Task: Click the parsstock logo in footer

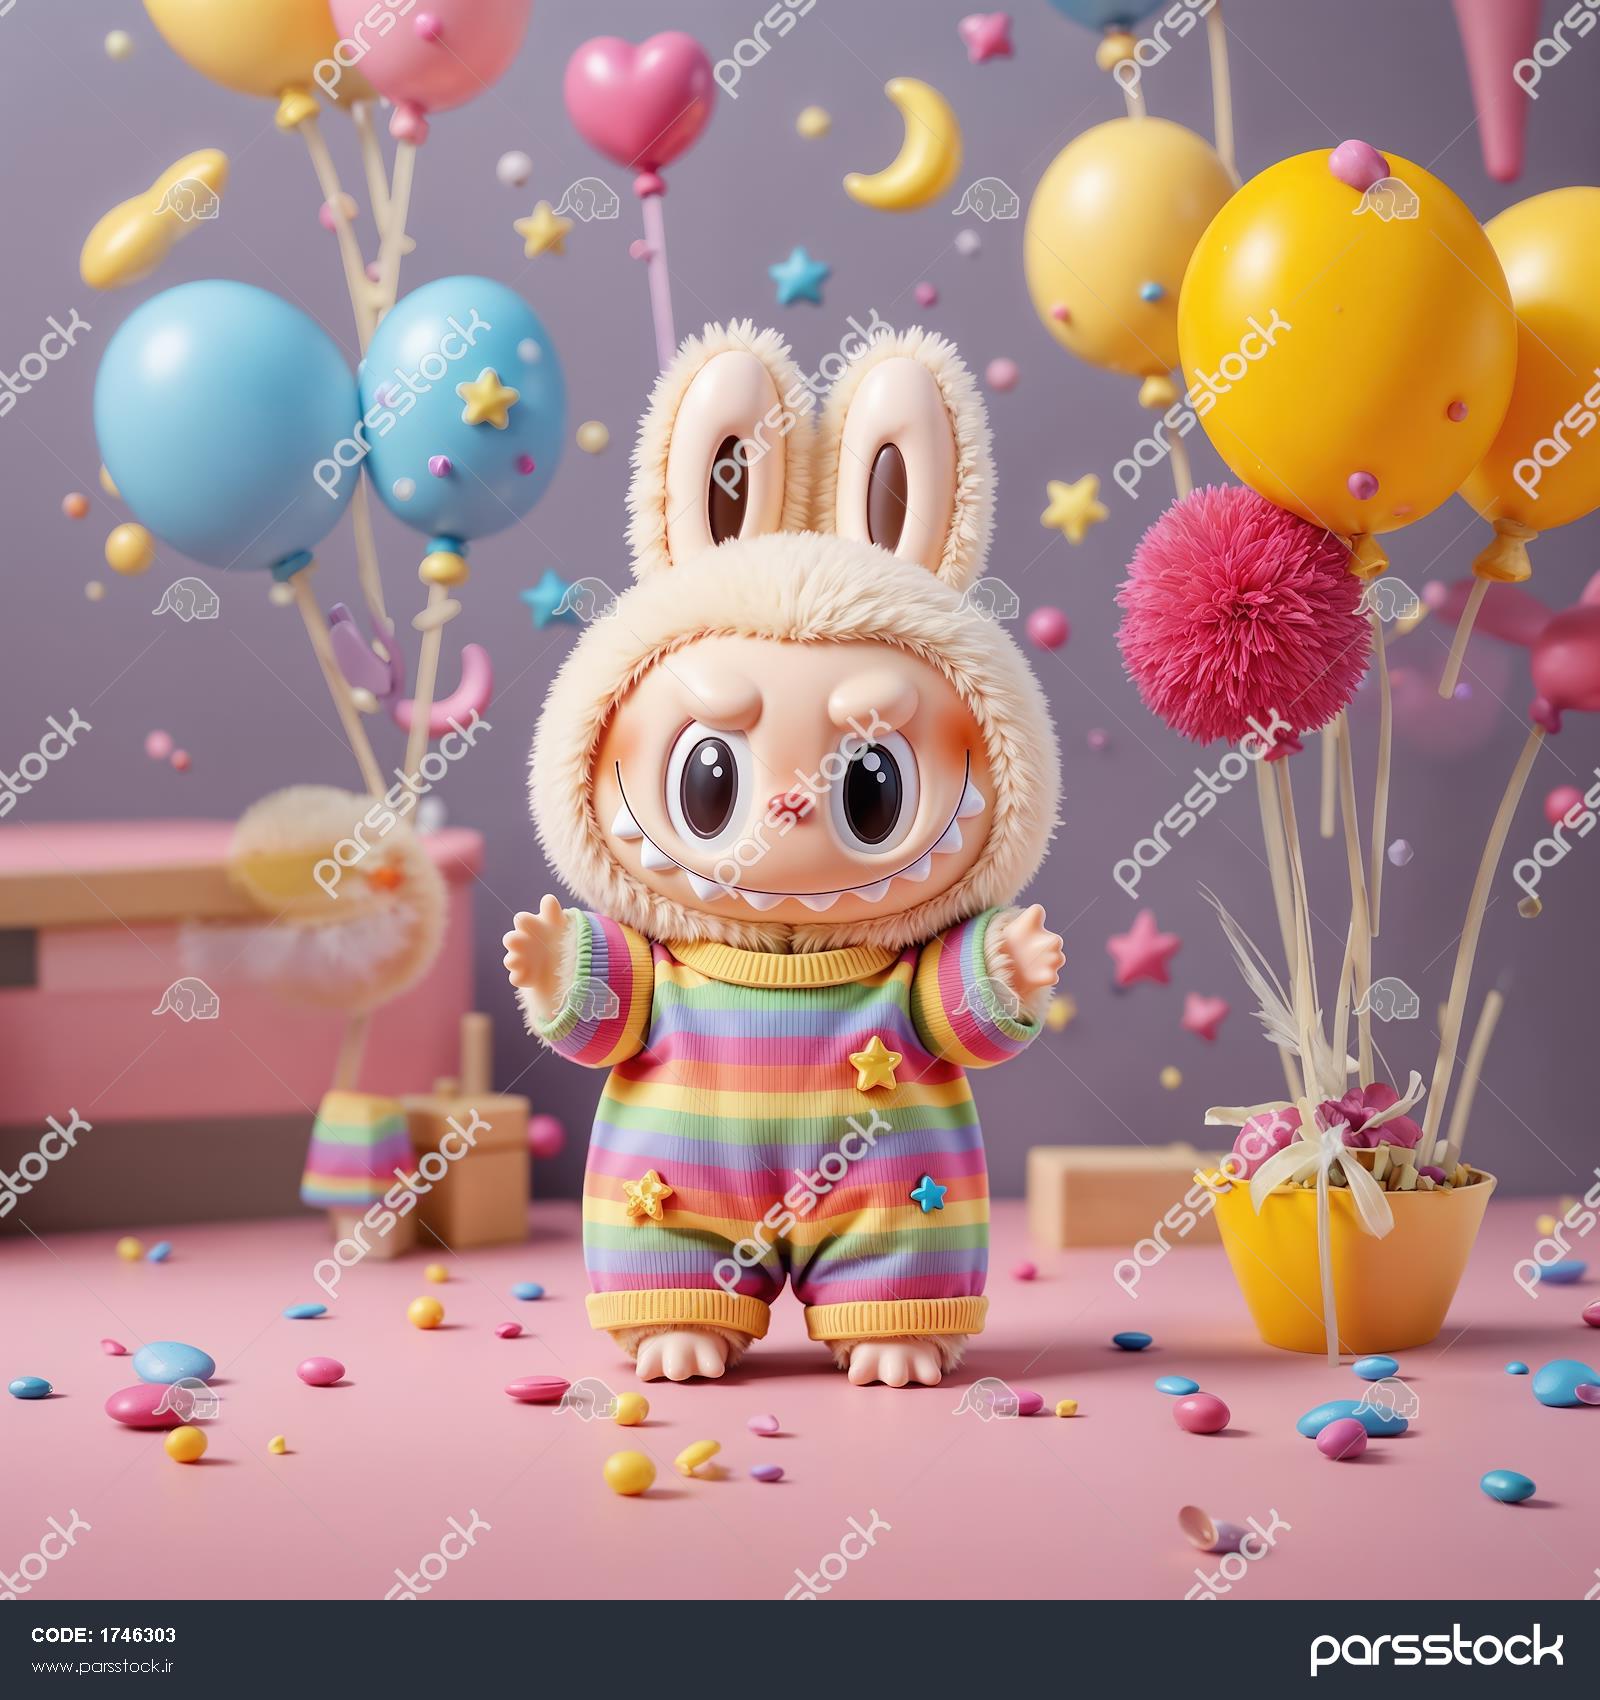Action: [1436, 1647]
